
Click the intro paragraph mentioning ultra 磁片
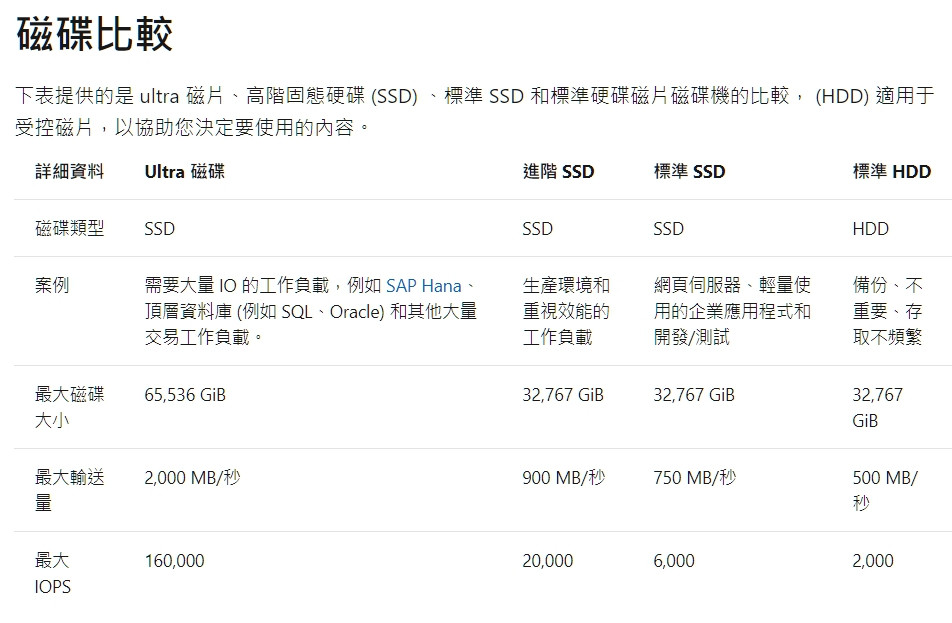[474, 112]
